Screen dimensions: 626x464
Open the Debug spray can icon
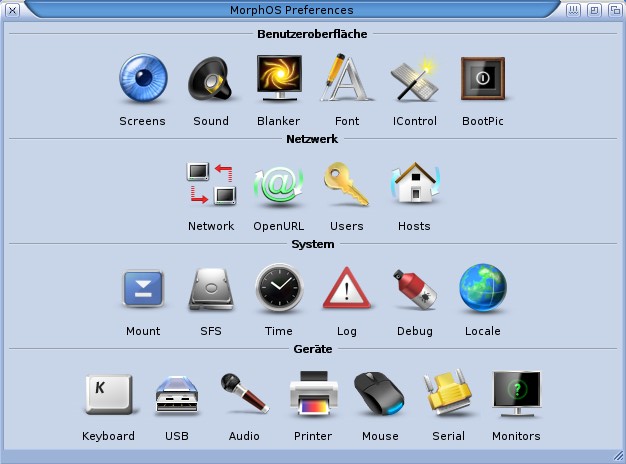(x=415, y=289)
